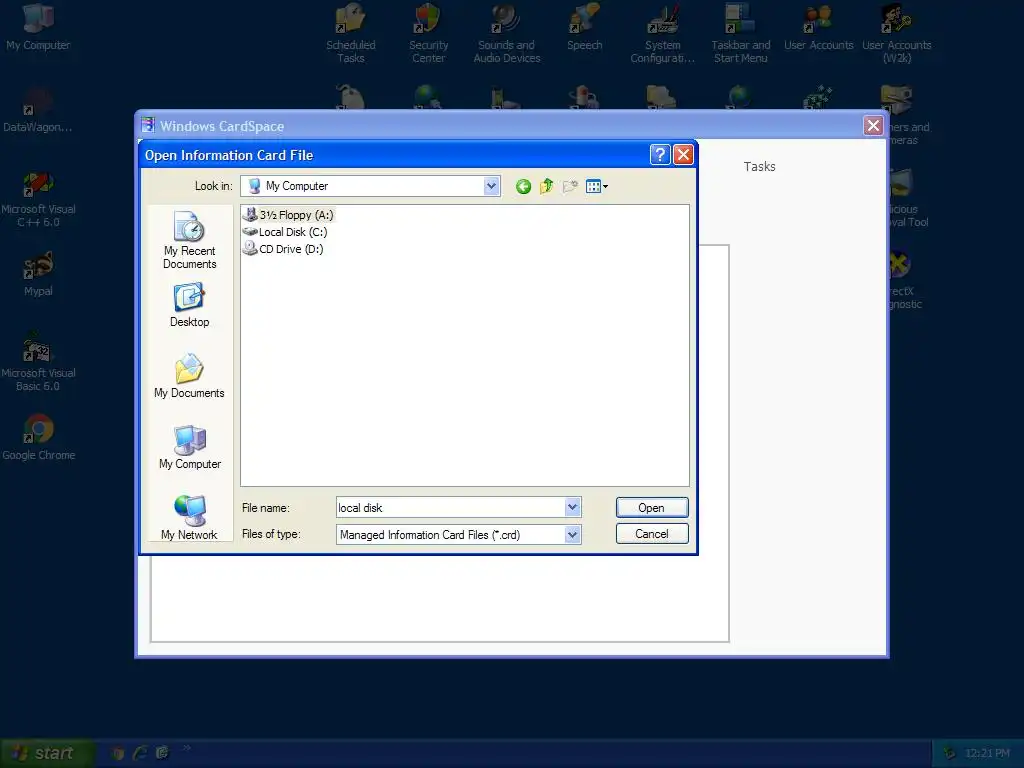Click the dialog Help question-mark button

[660, 155]
